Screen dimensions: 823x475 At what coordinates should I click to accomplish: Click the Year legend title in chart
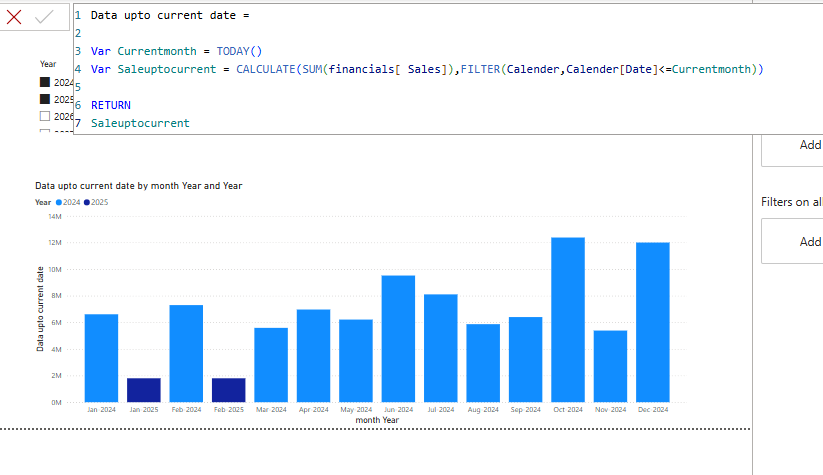coord(43,202)
